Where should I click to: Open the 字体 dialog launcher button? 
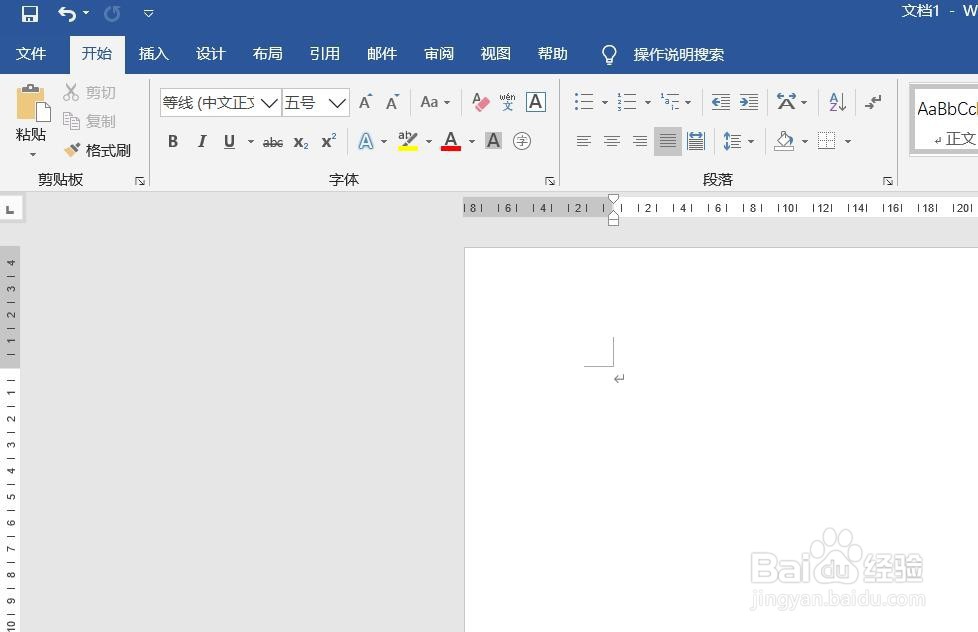(550, 180)
